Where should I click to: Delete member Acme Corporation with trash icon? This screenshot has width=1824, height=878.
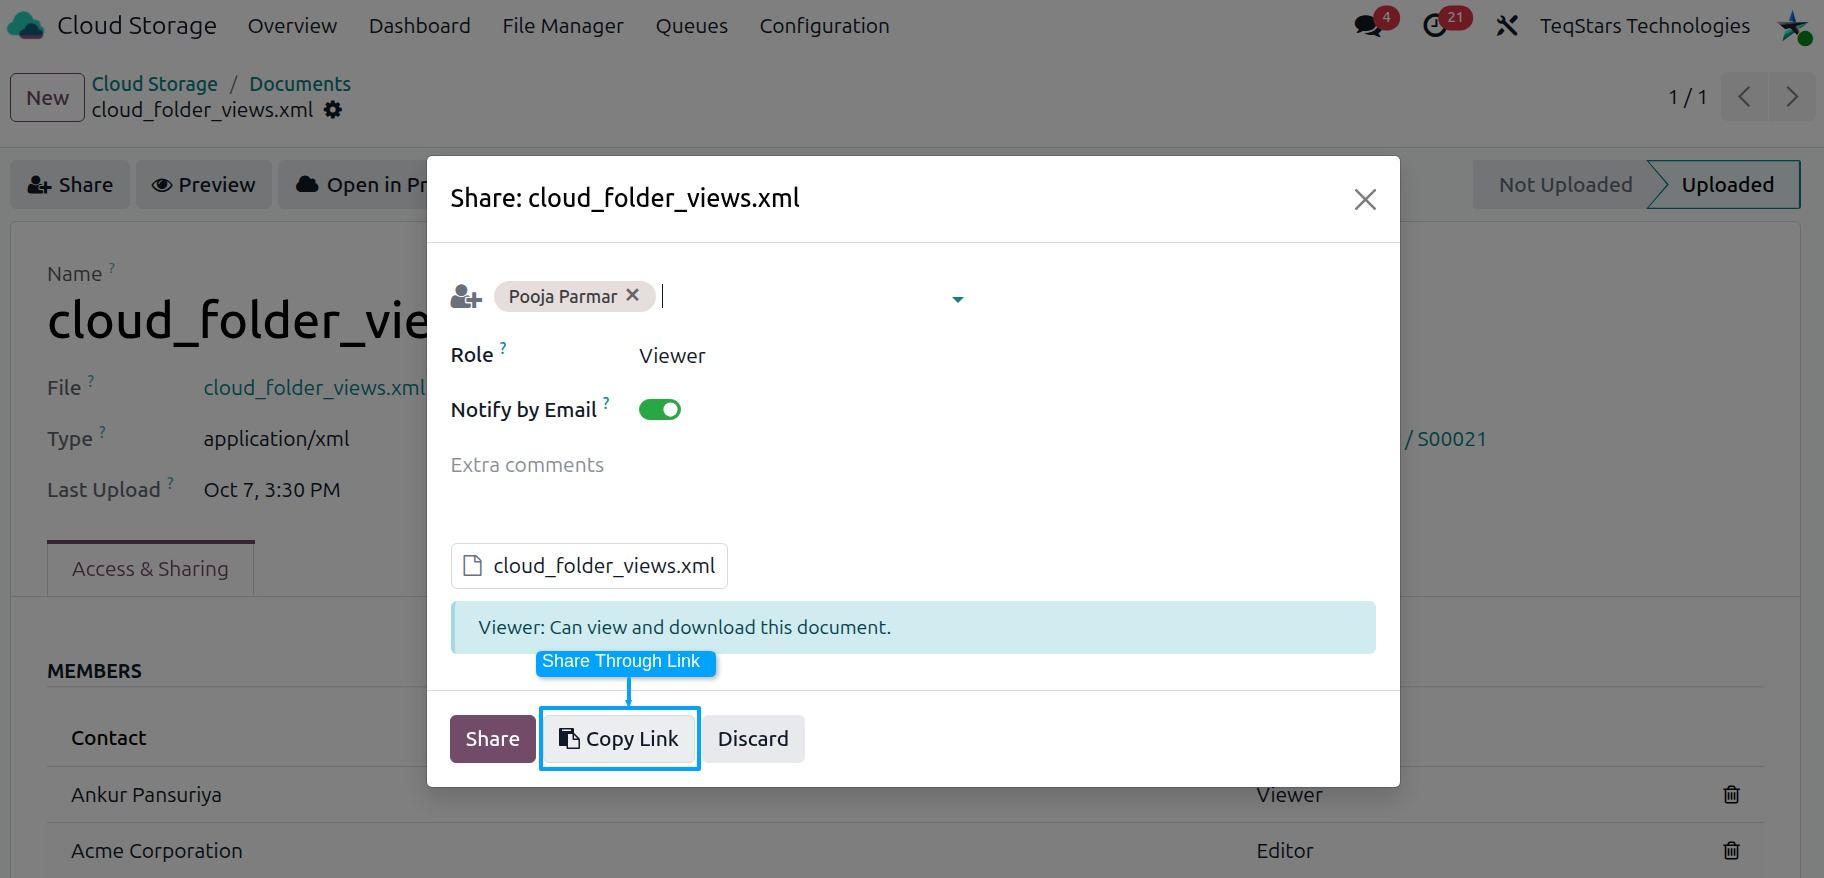click(1731, 851)
